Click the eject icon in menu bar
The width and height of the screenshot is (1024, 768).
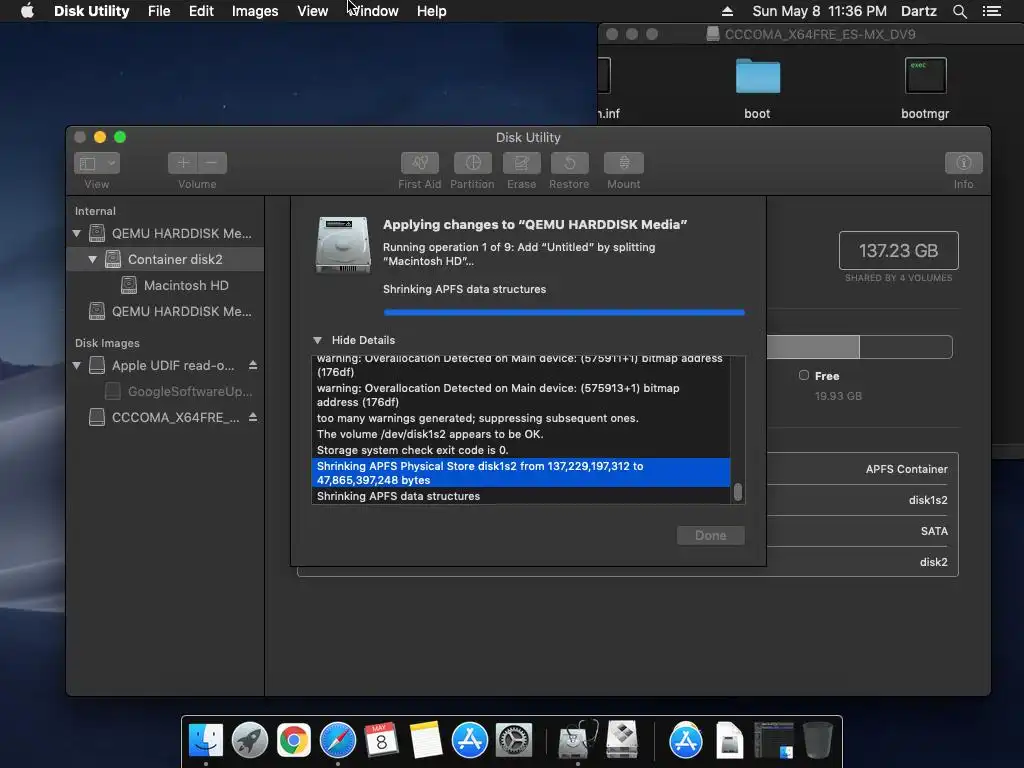(727, 11)
